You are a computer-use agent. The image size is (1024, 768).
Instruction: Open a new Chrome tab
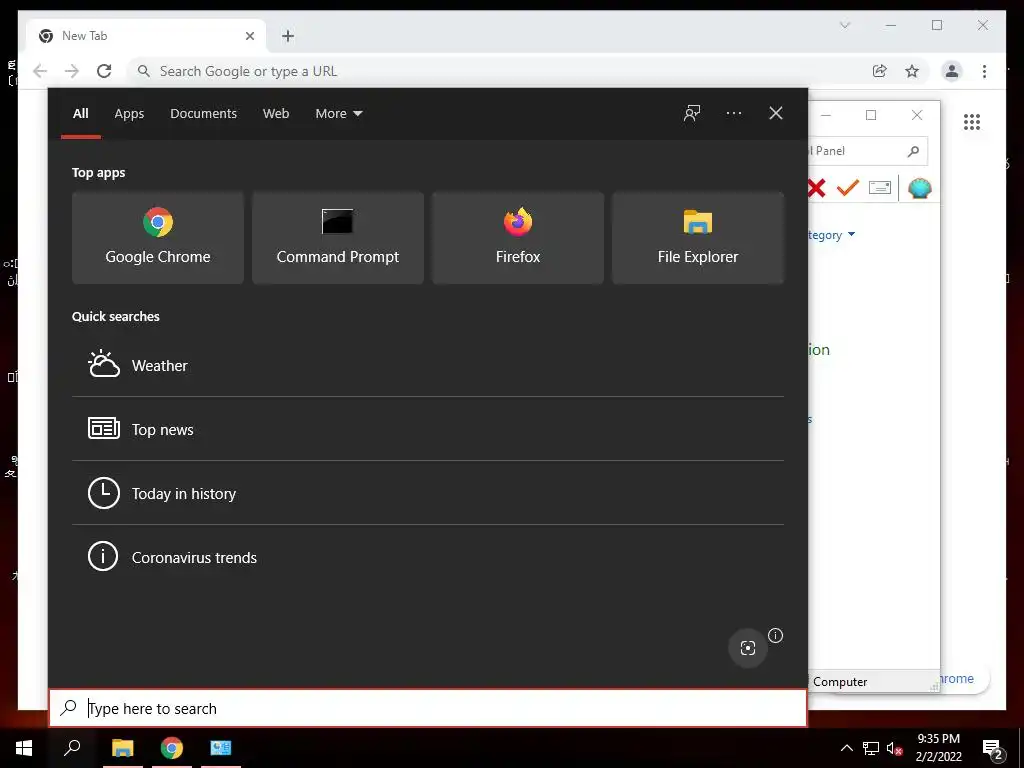click(288, 36)
